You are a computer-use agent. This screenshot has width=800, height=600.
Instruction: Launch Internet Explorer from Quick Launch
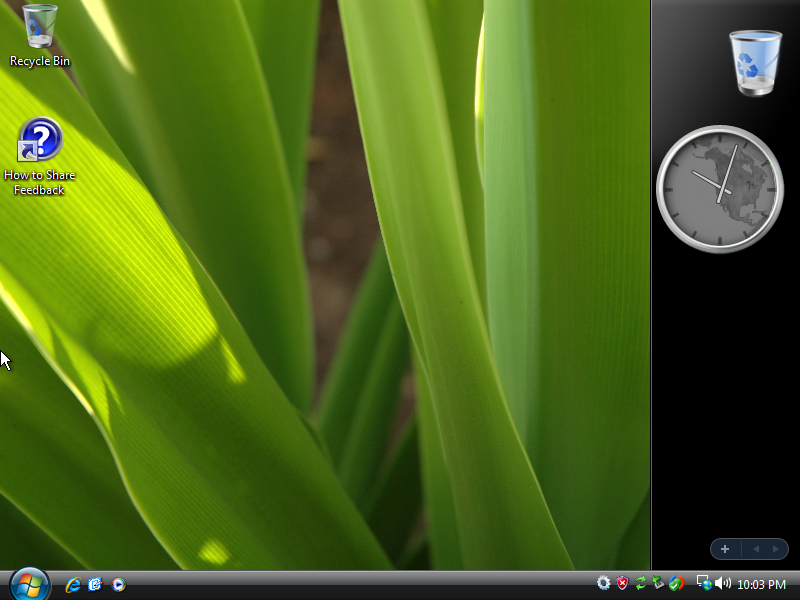tap(73, 584)
